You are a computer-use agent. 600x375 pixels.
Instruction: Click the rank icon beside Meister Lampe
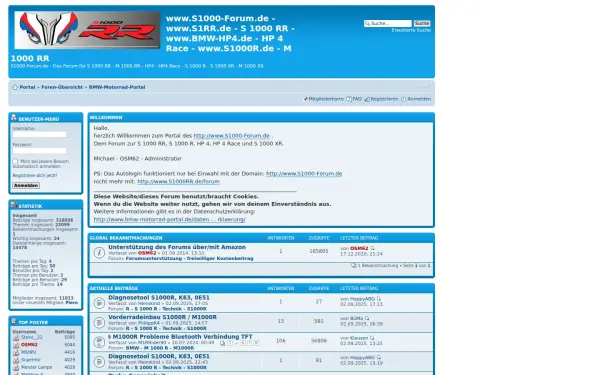pyautogui.click(x=16, y=367)
